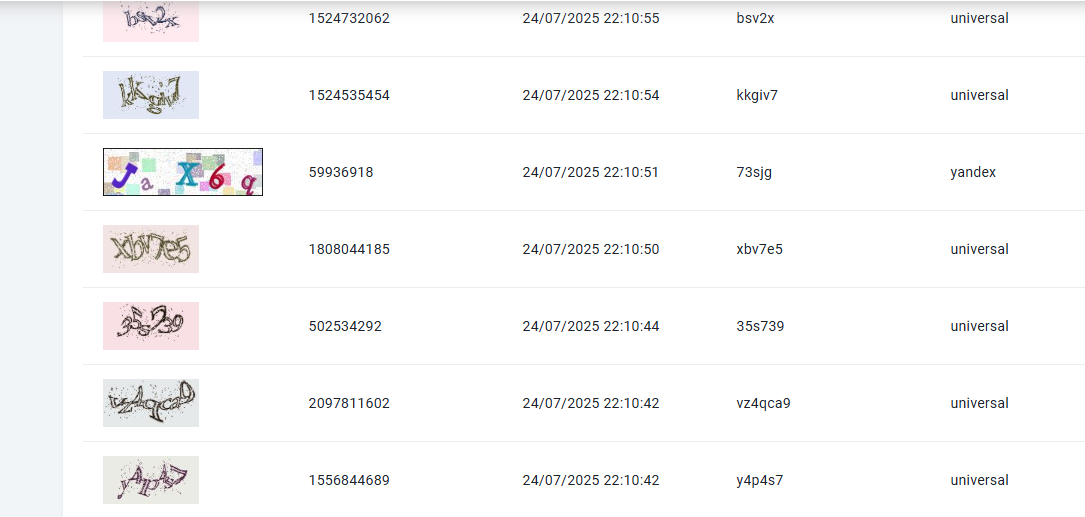Click universal type in y4p4s7 row
This screenshot has height=517, width=1085.
pyautogui.click(x=979, y=480)
